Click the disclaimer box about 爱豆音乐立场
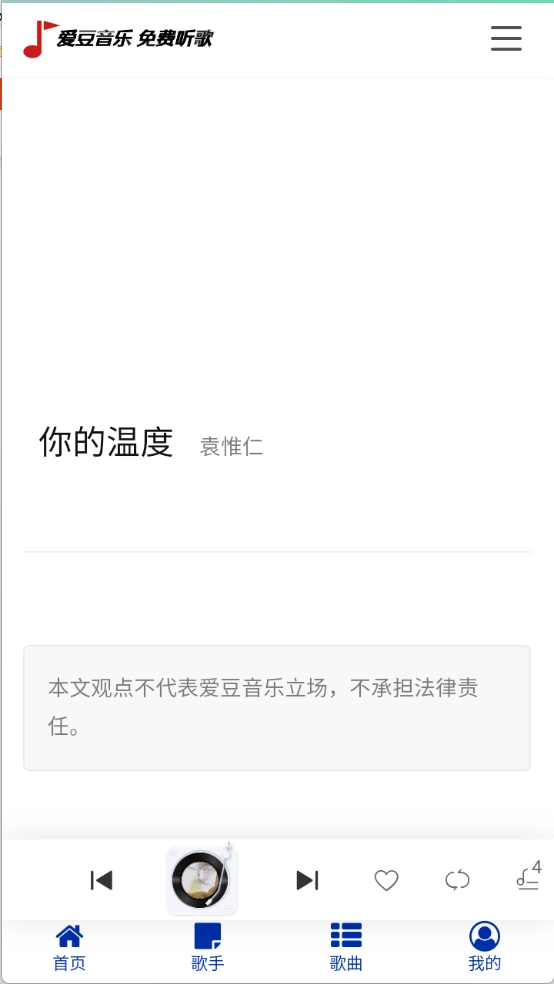This screenshot has height=984, width=554. [x=277, y=708]
